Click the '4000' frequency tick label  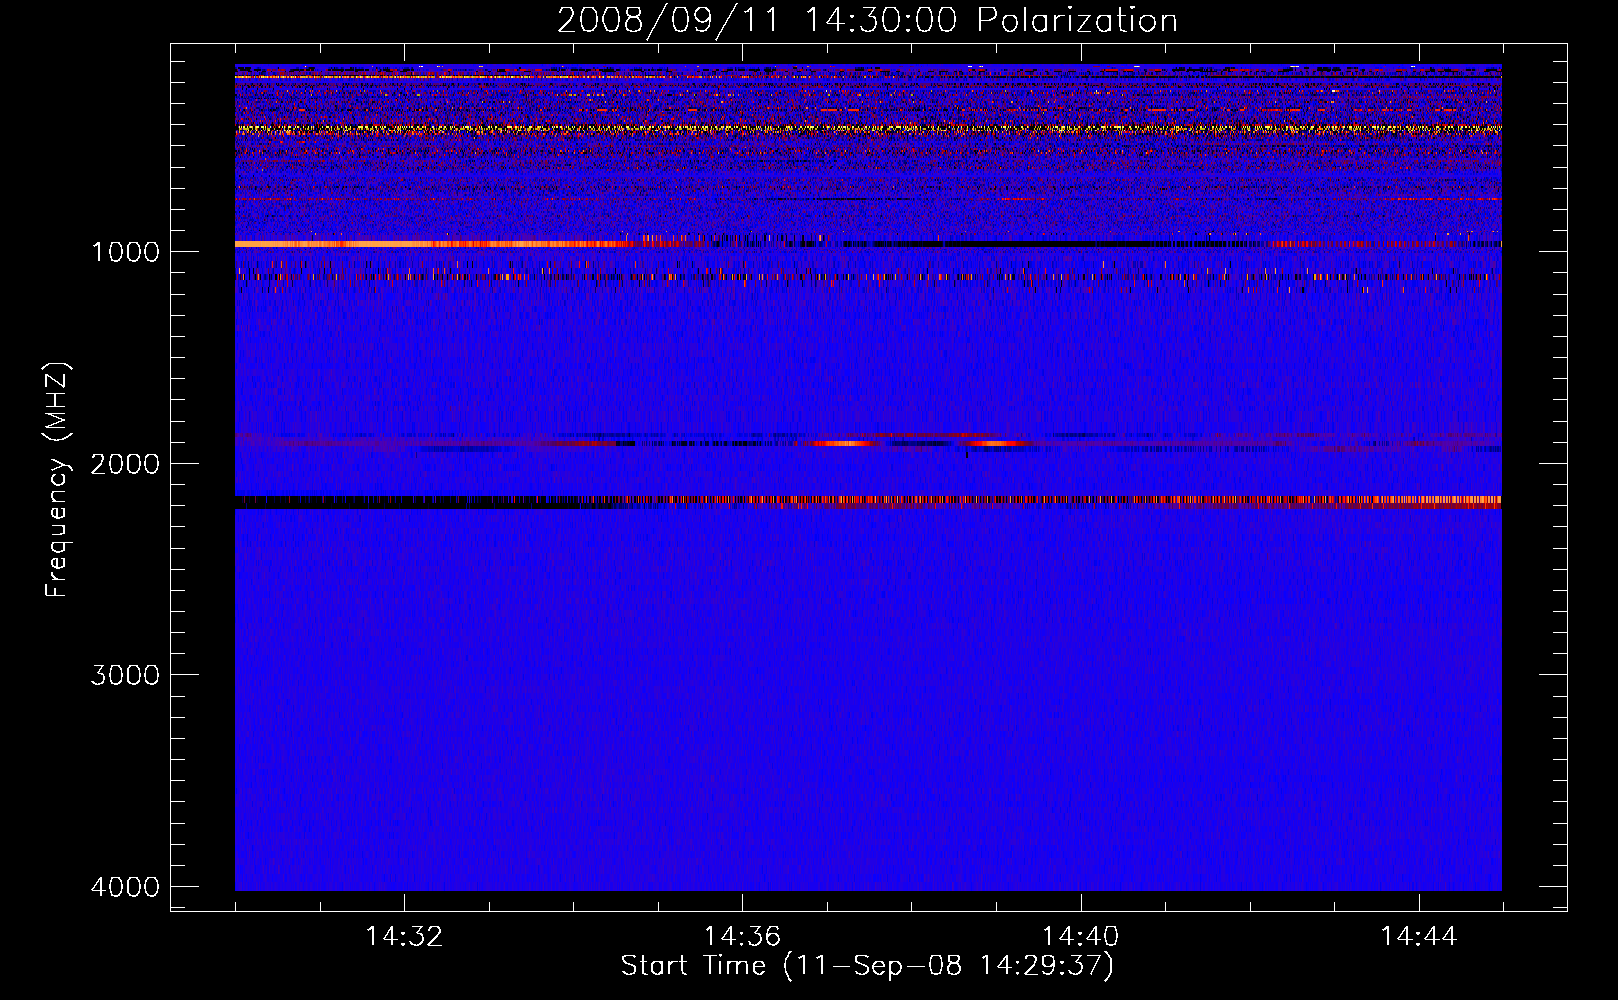tap(125, 887)
